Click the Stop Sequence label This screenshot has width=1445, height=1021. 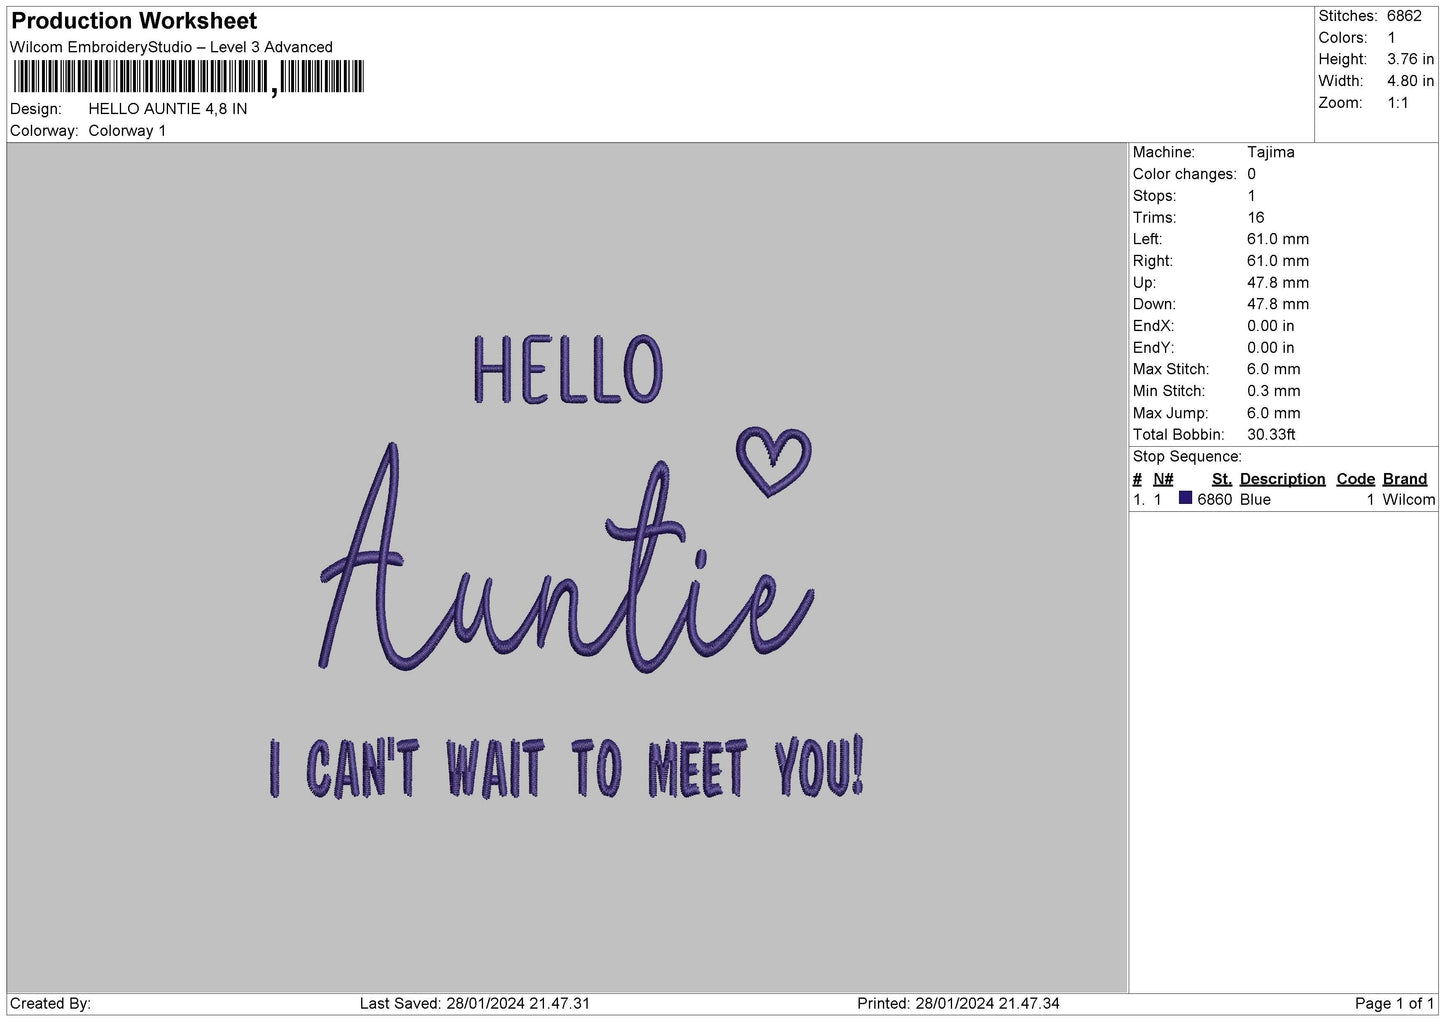[x=1187, y=457]
